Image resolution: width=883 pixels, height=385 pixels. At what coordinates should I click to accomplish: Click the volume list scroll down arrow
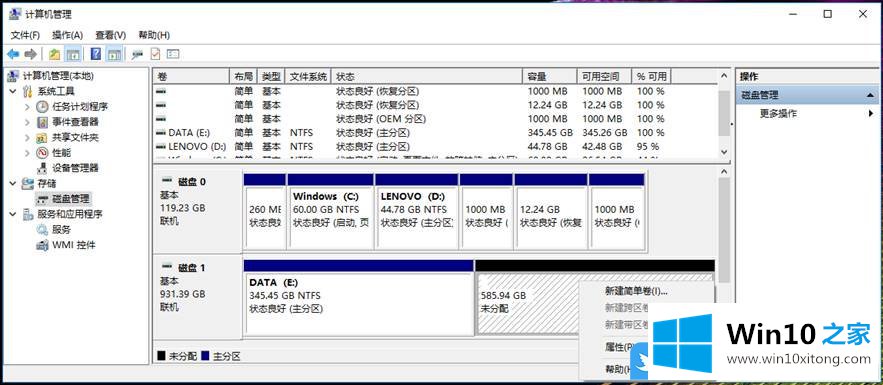(x=724, y=152)
